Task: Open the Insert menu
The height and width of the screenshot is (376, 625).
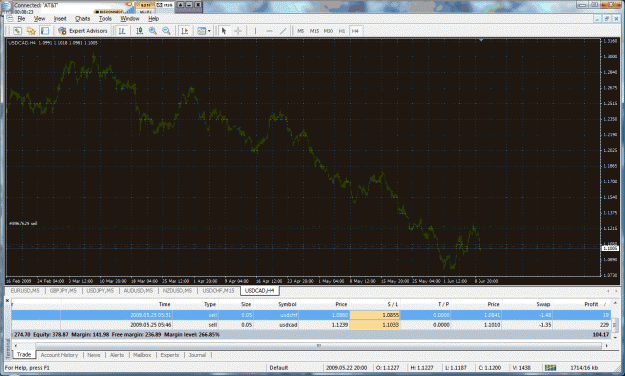Action: point(60,18)
